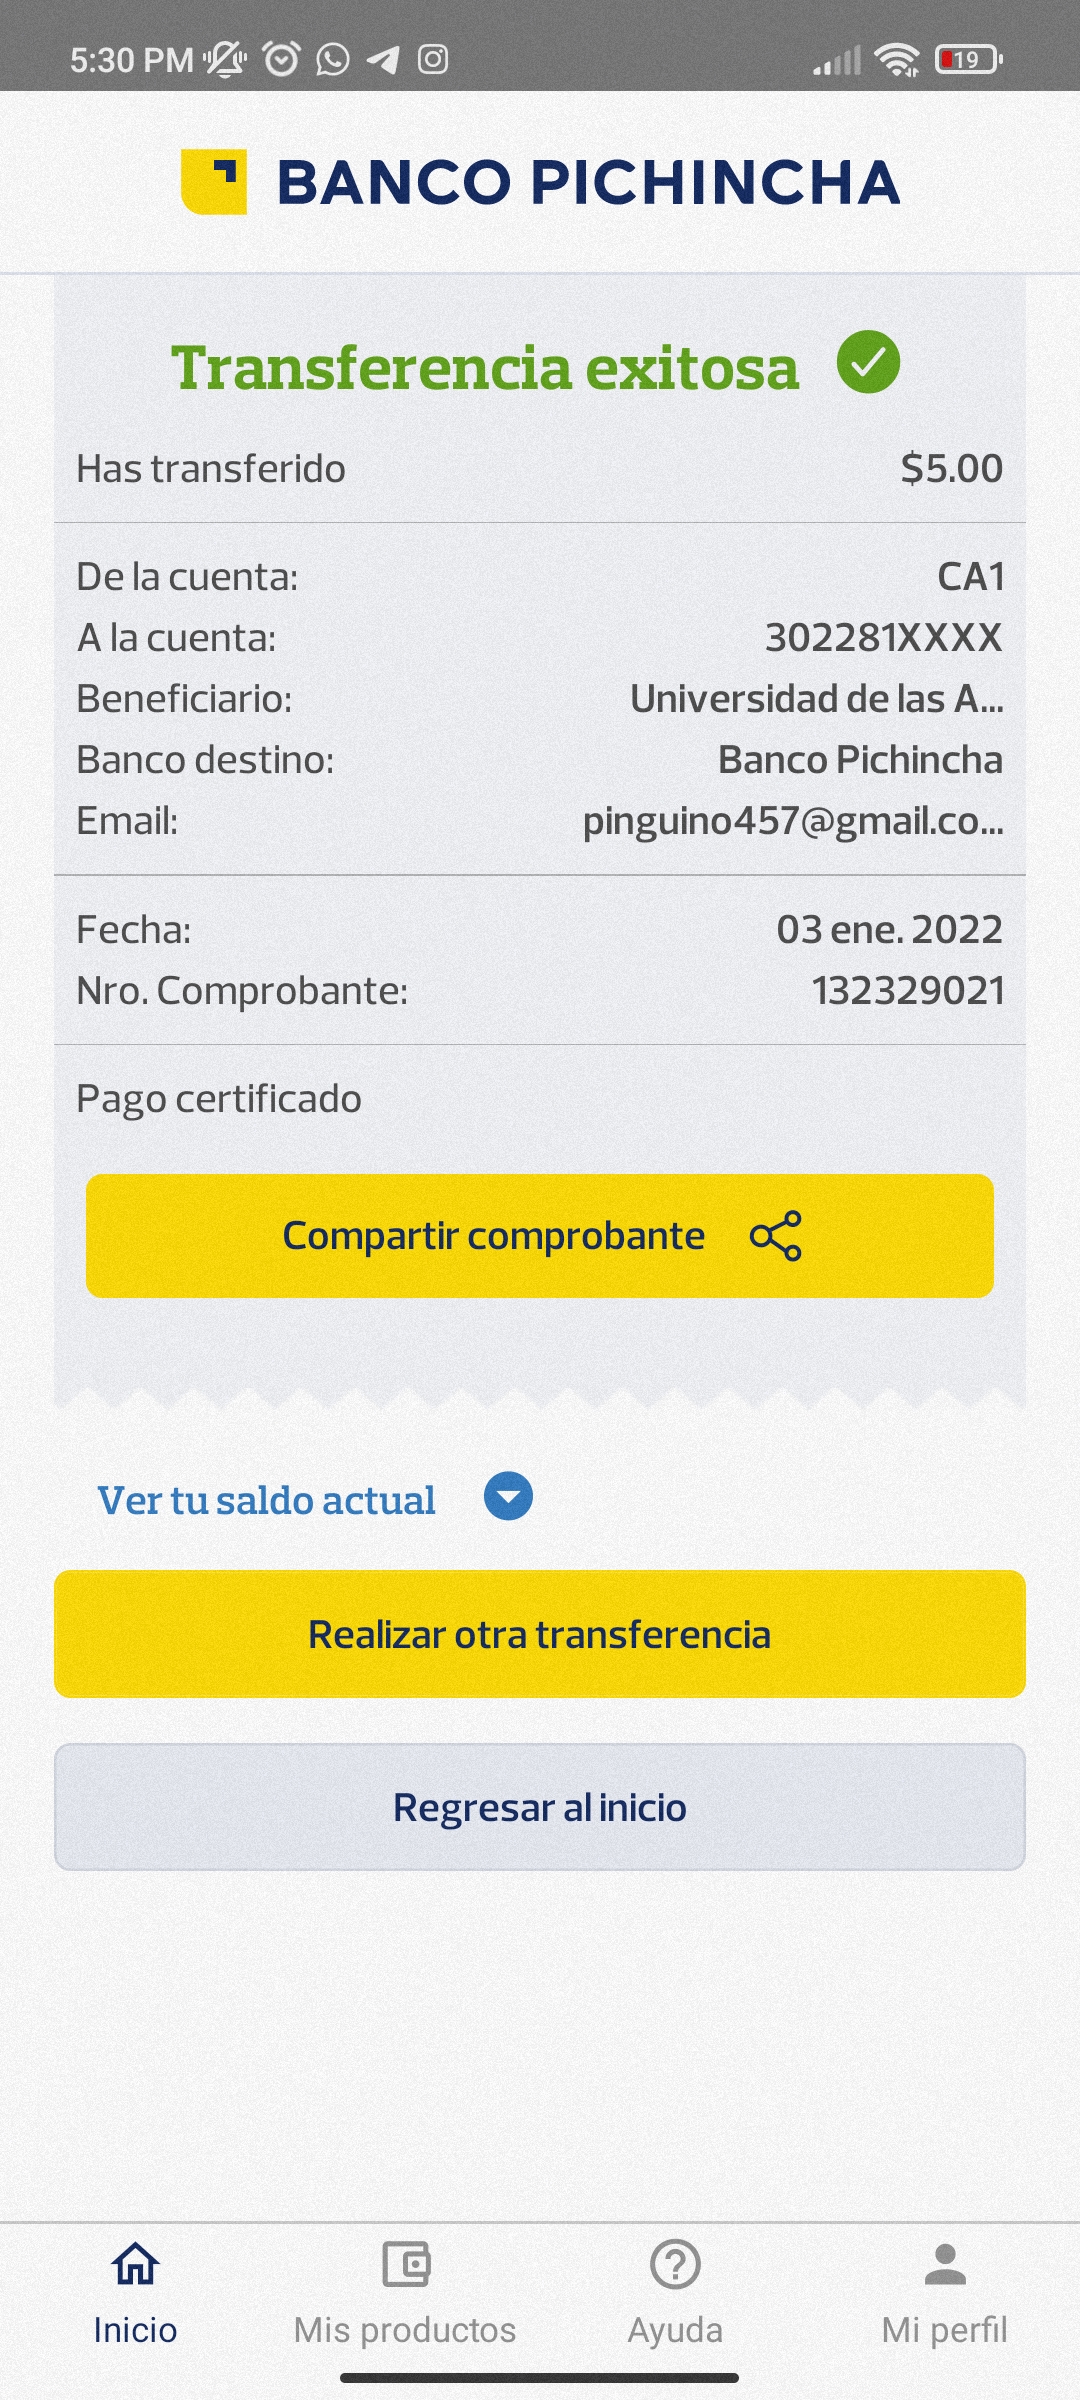Tap the share icon on Compartir comprobante
The width and height of the screenshot is (1080, 2400).
(776, 1236)
